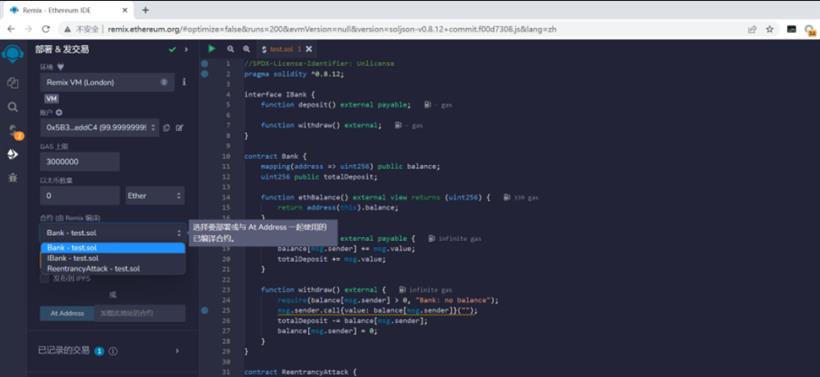This screenshot has height=377, width=820.
Task: Expand the recorded transactions section arrow
Action: coord(177,351)
